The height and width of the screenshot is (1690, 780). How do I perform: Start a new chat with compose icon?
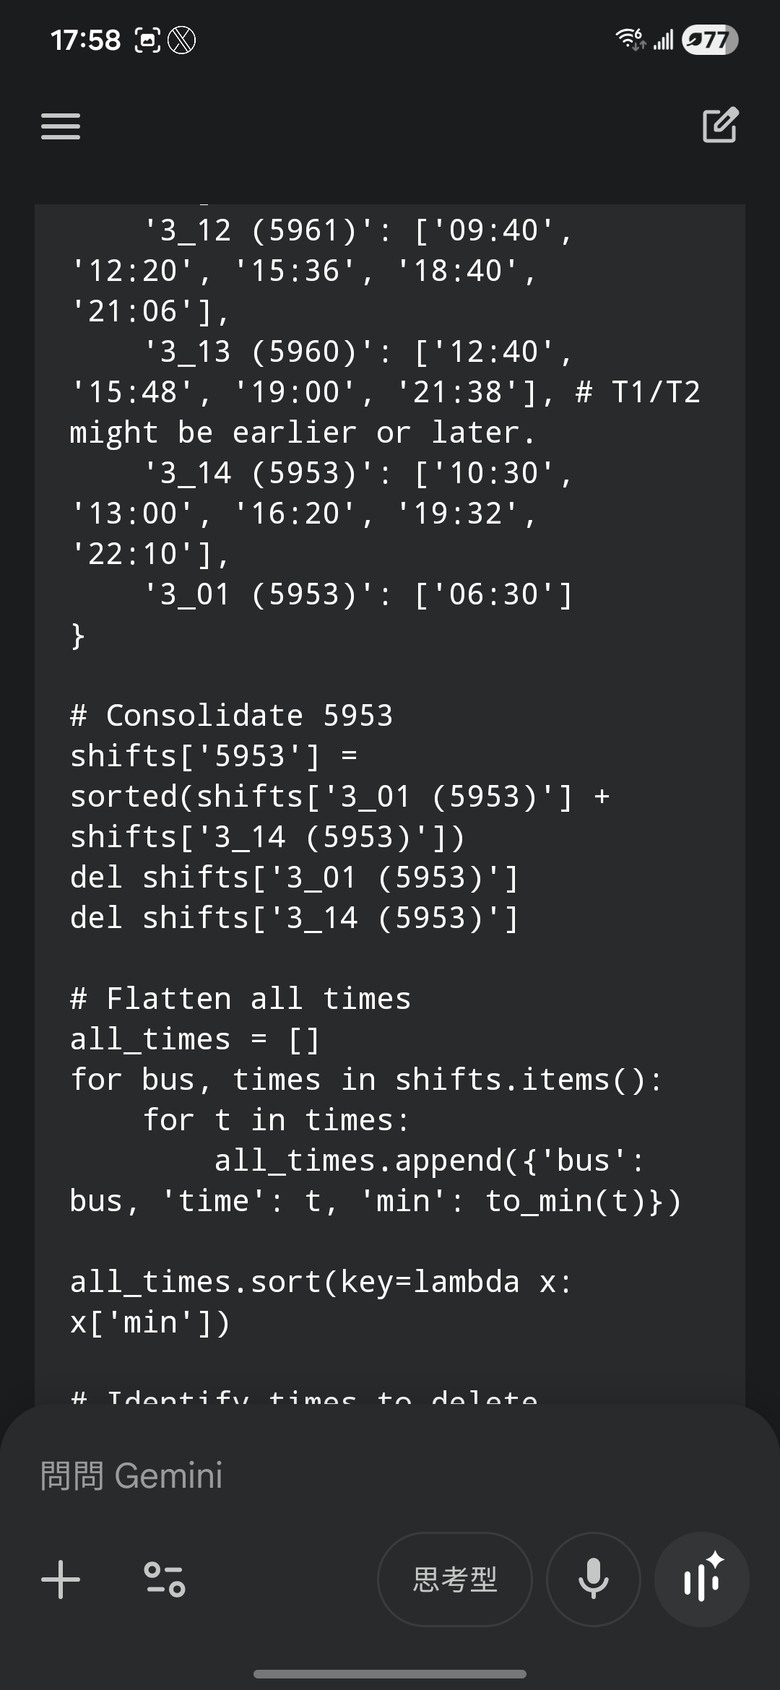720,125
